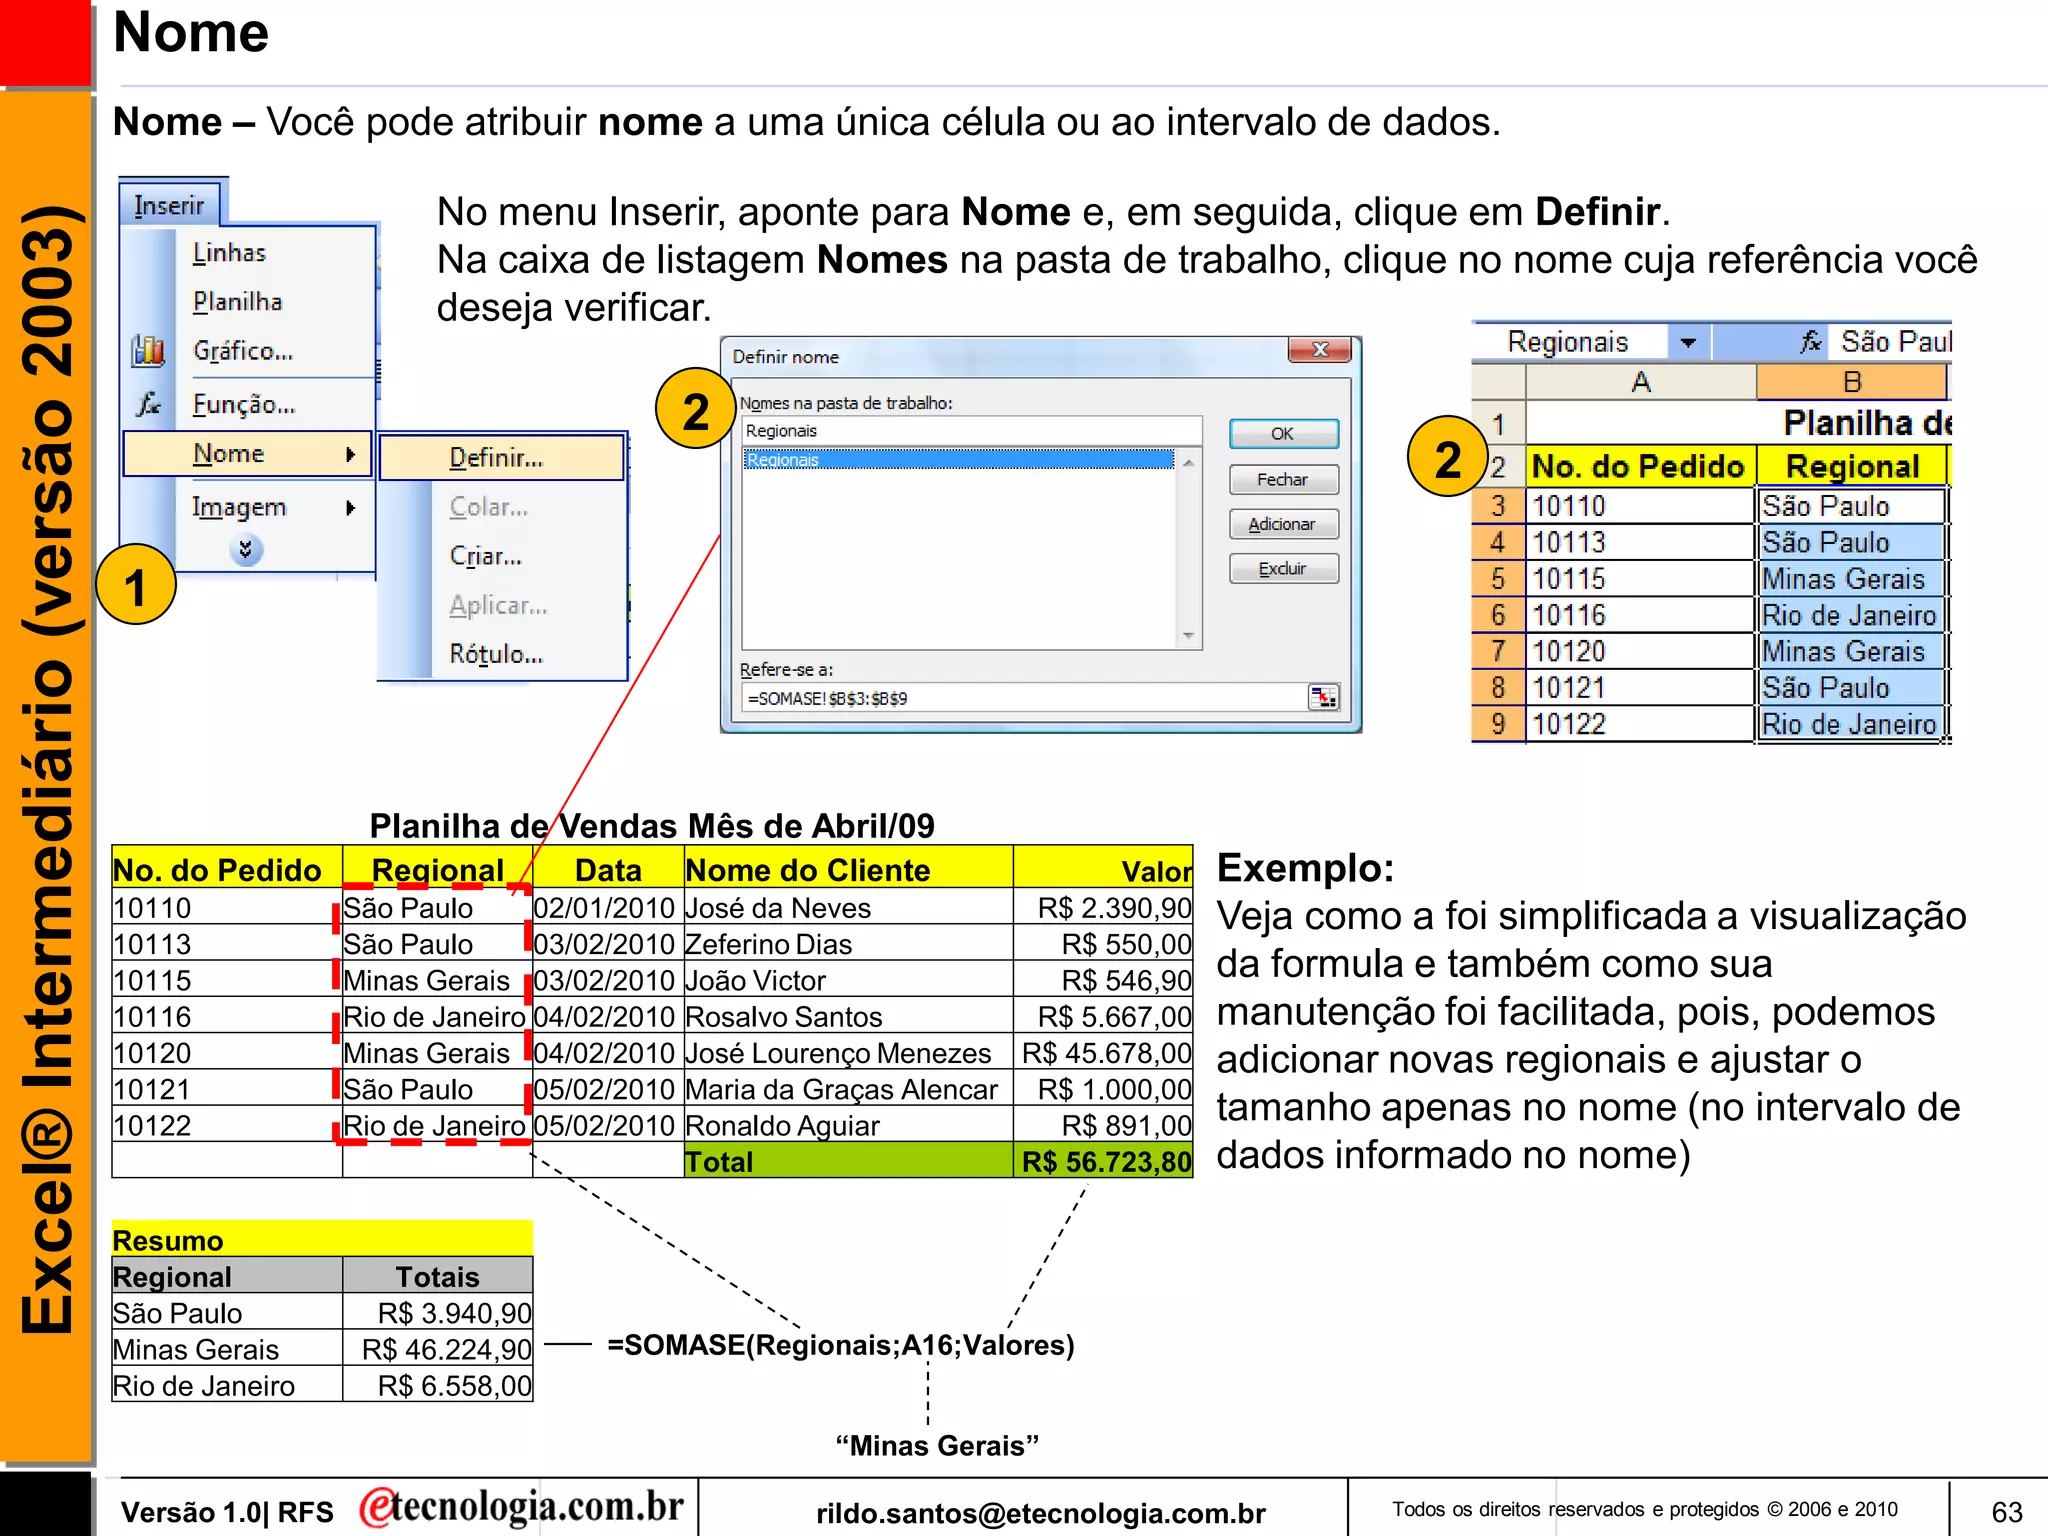The height and width of the screenshot is (1536, 2048).
Task: Click the Adicionar button
Action: (1283, 524)
